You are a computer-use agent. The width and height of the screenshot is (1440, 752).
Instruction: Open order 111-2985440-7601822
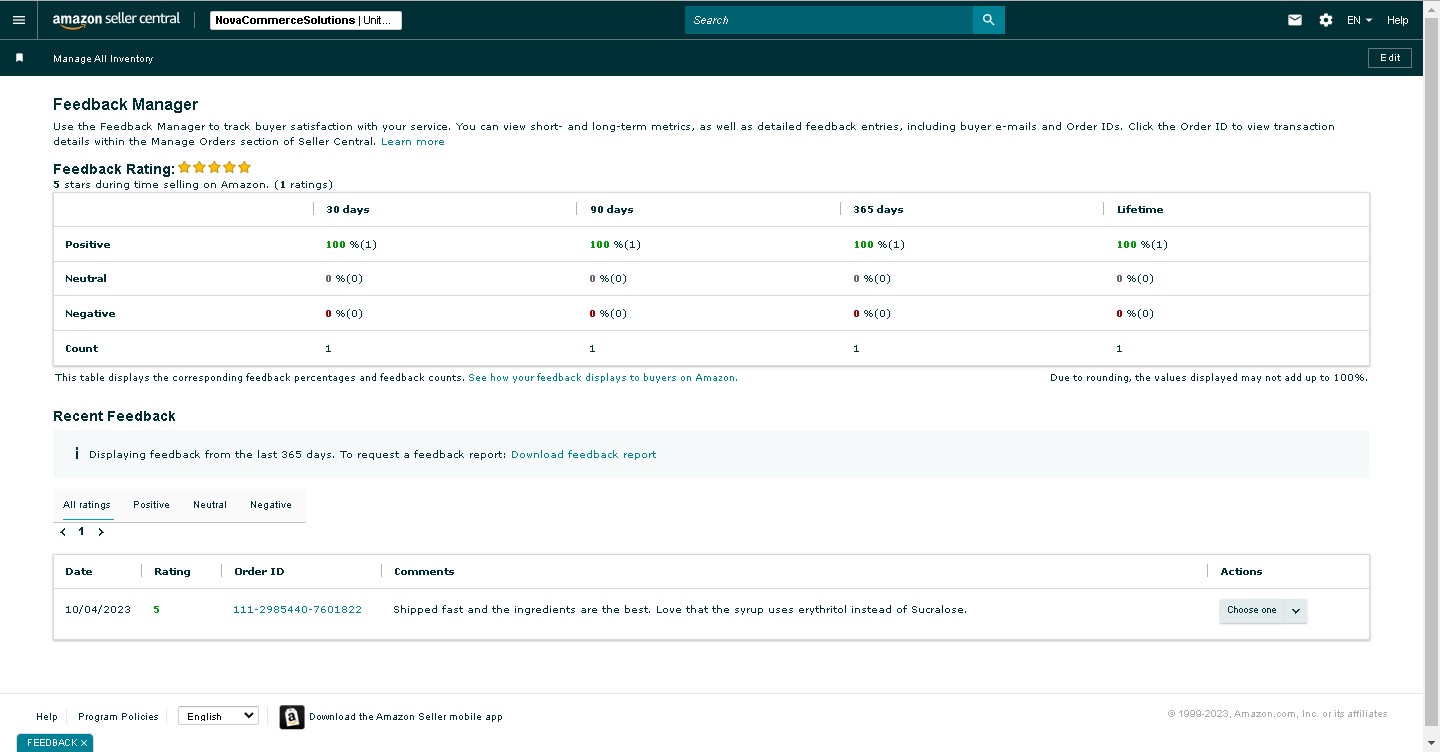click(x=297, y=610)
